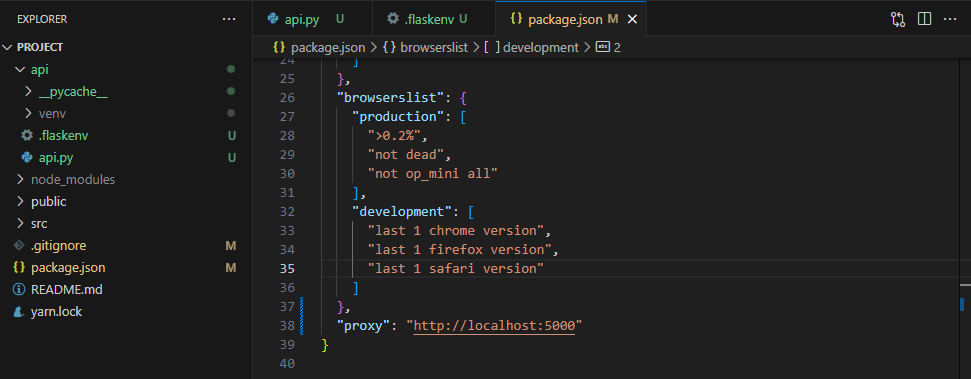The image size is (971, 379).
Task: Open yarn.lock in the explorer
Action: click(x=126, y=312)
